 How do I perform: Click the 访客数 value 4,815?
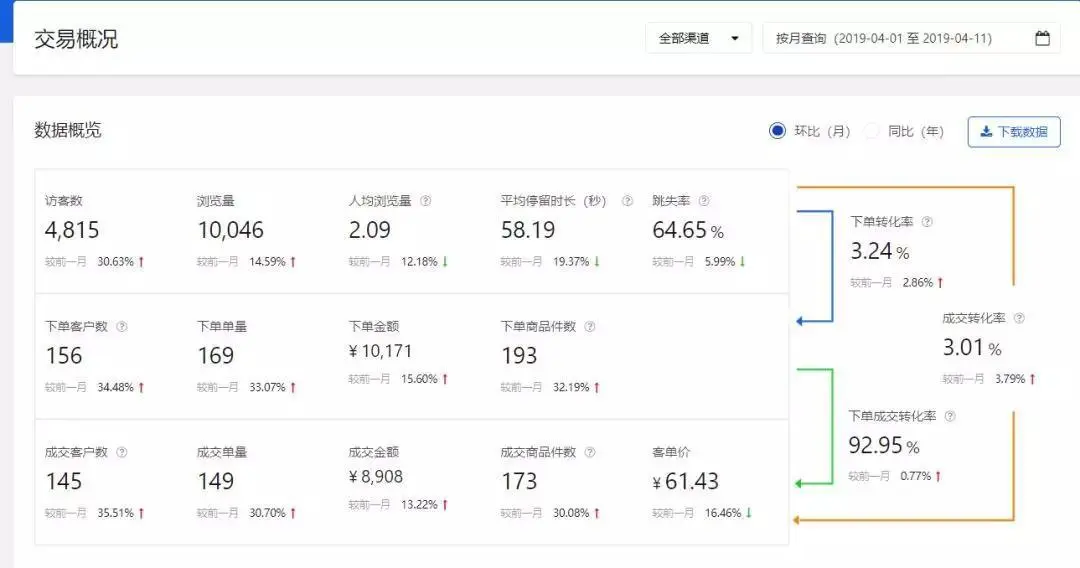72,230
